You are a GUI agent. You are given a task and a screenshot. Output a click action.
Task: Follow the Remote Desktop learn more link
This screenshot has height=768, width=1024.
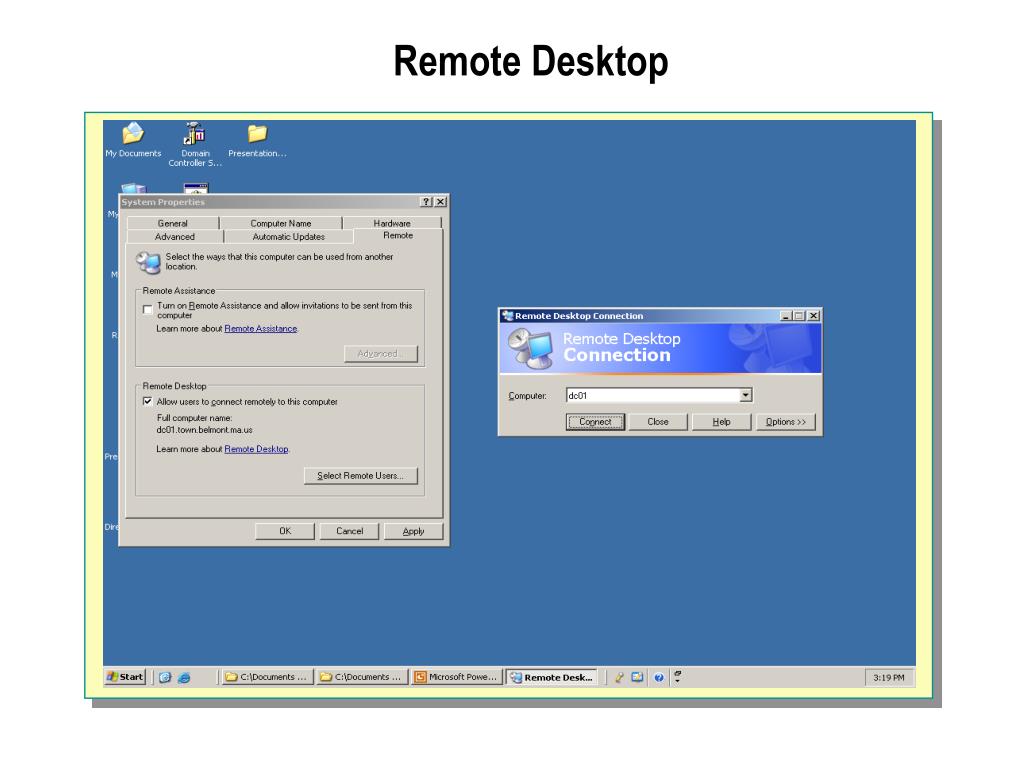point(256,449)
